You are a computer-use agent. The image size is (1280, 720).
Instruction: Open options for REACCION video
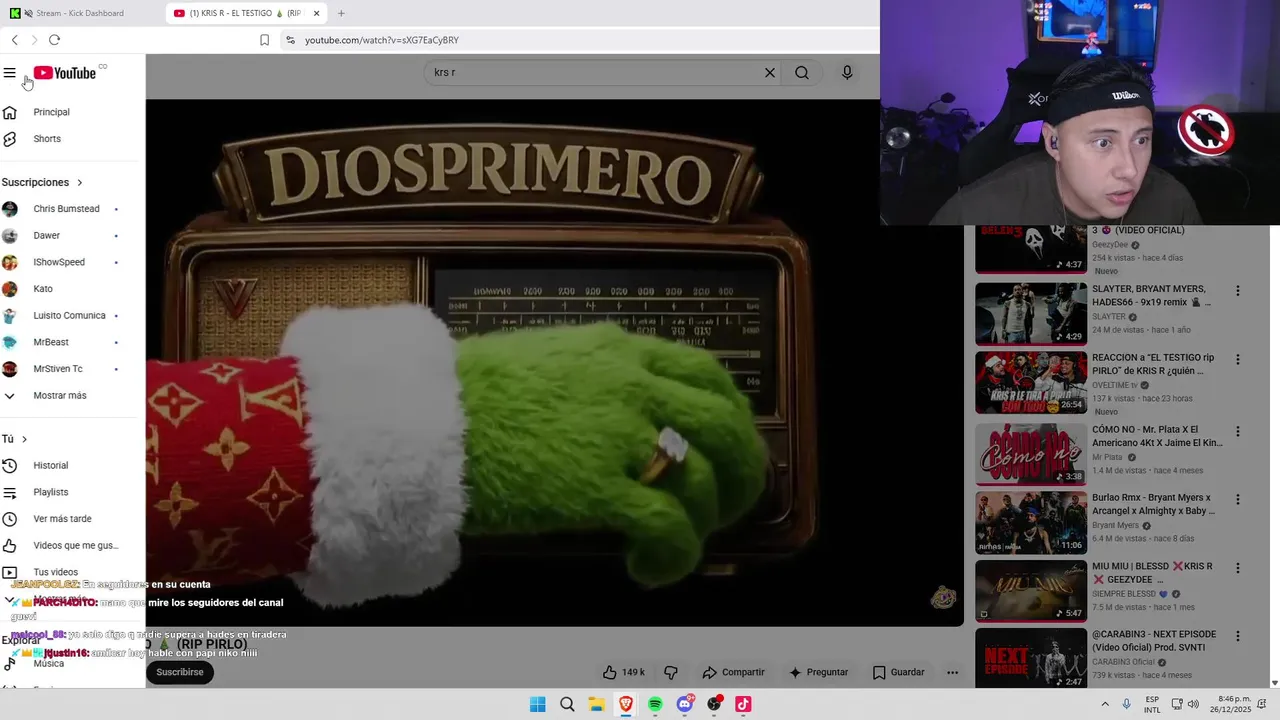[x=1237, y=359]
